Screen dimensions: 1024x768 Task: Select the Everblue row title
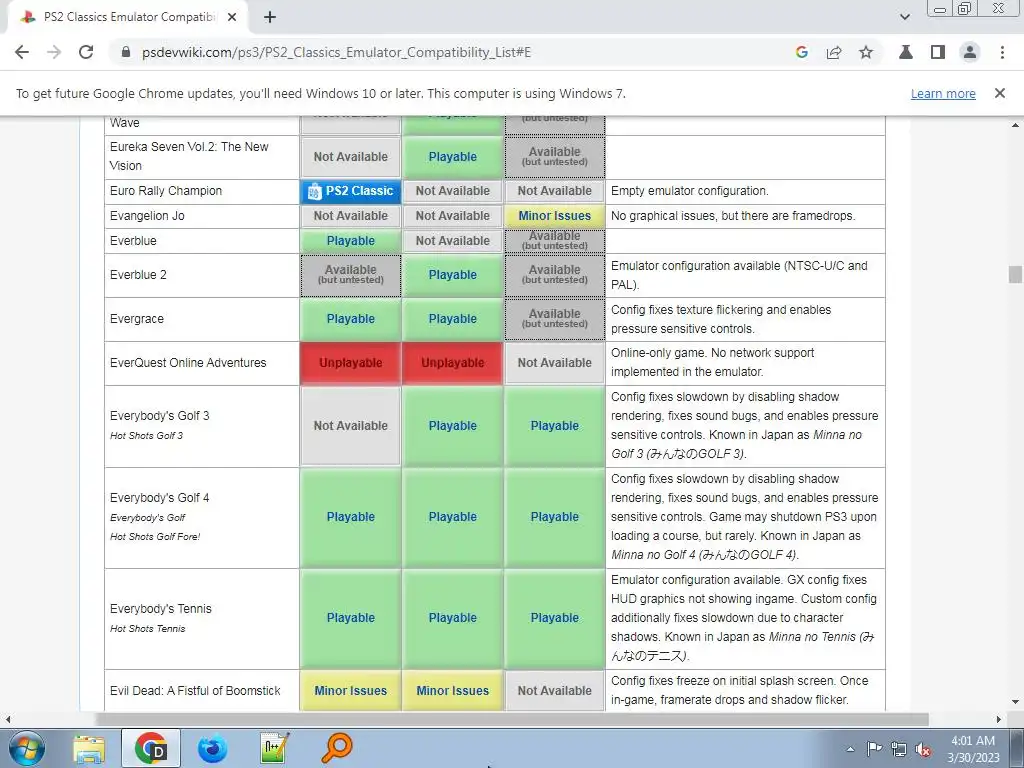coord(133,240)
